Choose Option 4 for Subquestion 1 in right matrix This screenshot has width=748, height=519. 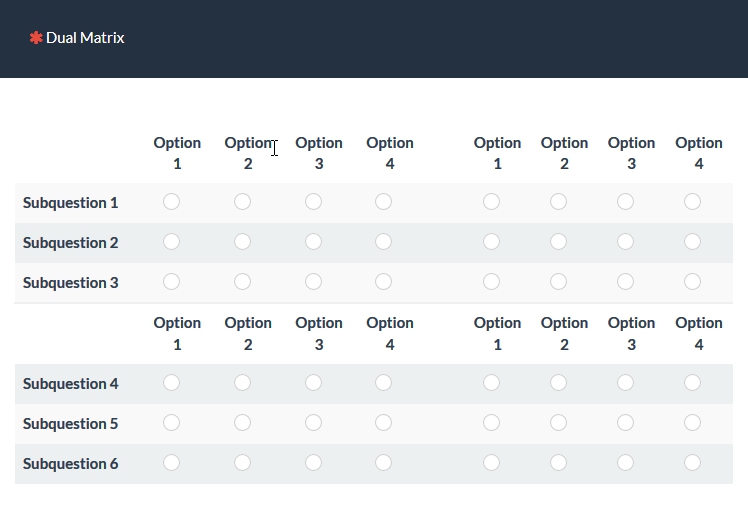point(692,202)
